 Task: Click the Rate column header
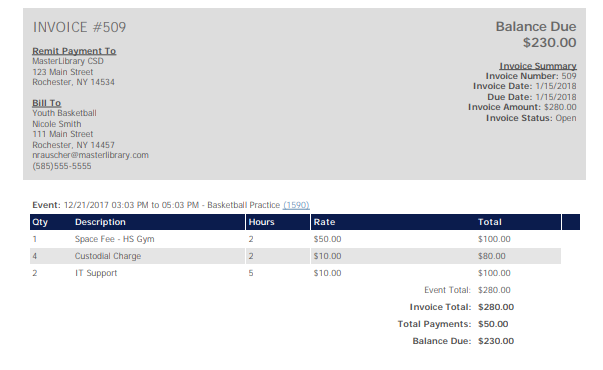coord(324,222)
